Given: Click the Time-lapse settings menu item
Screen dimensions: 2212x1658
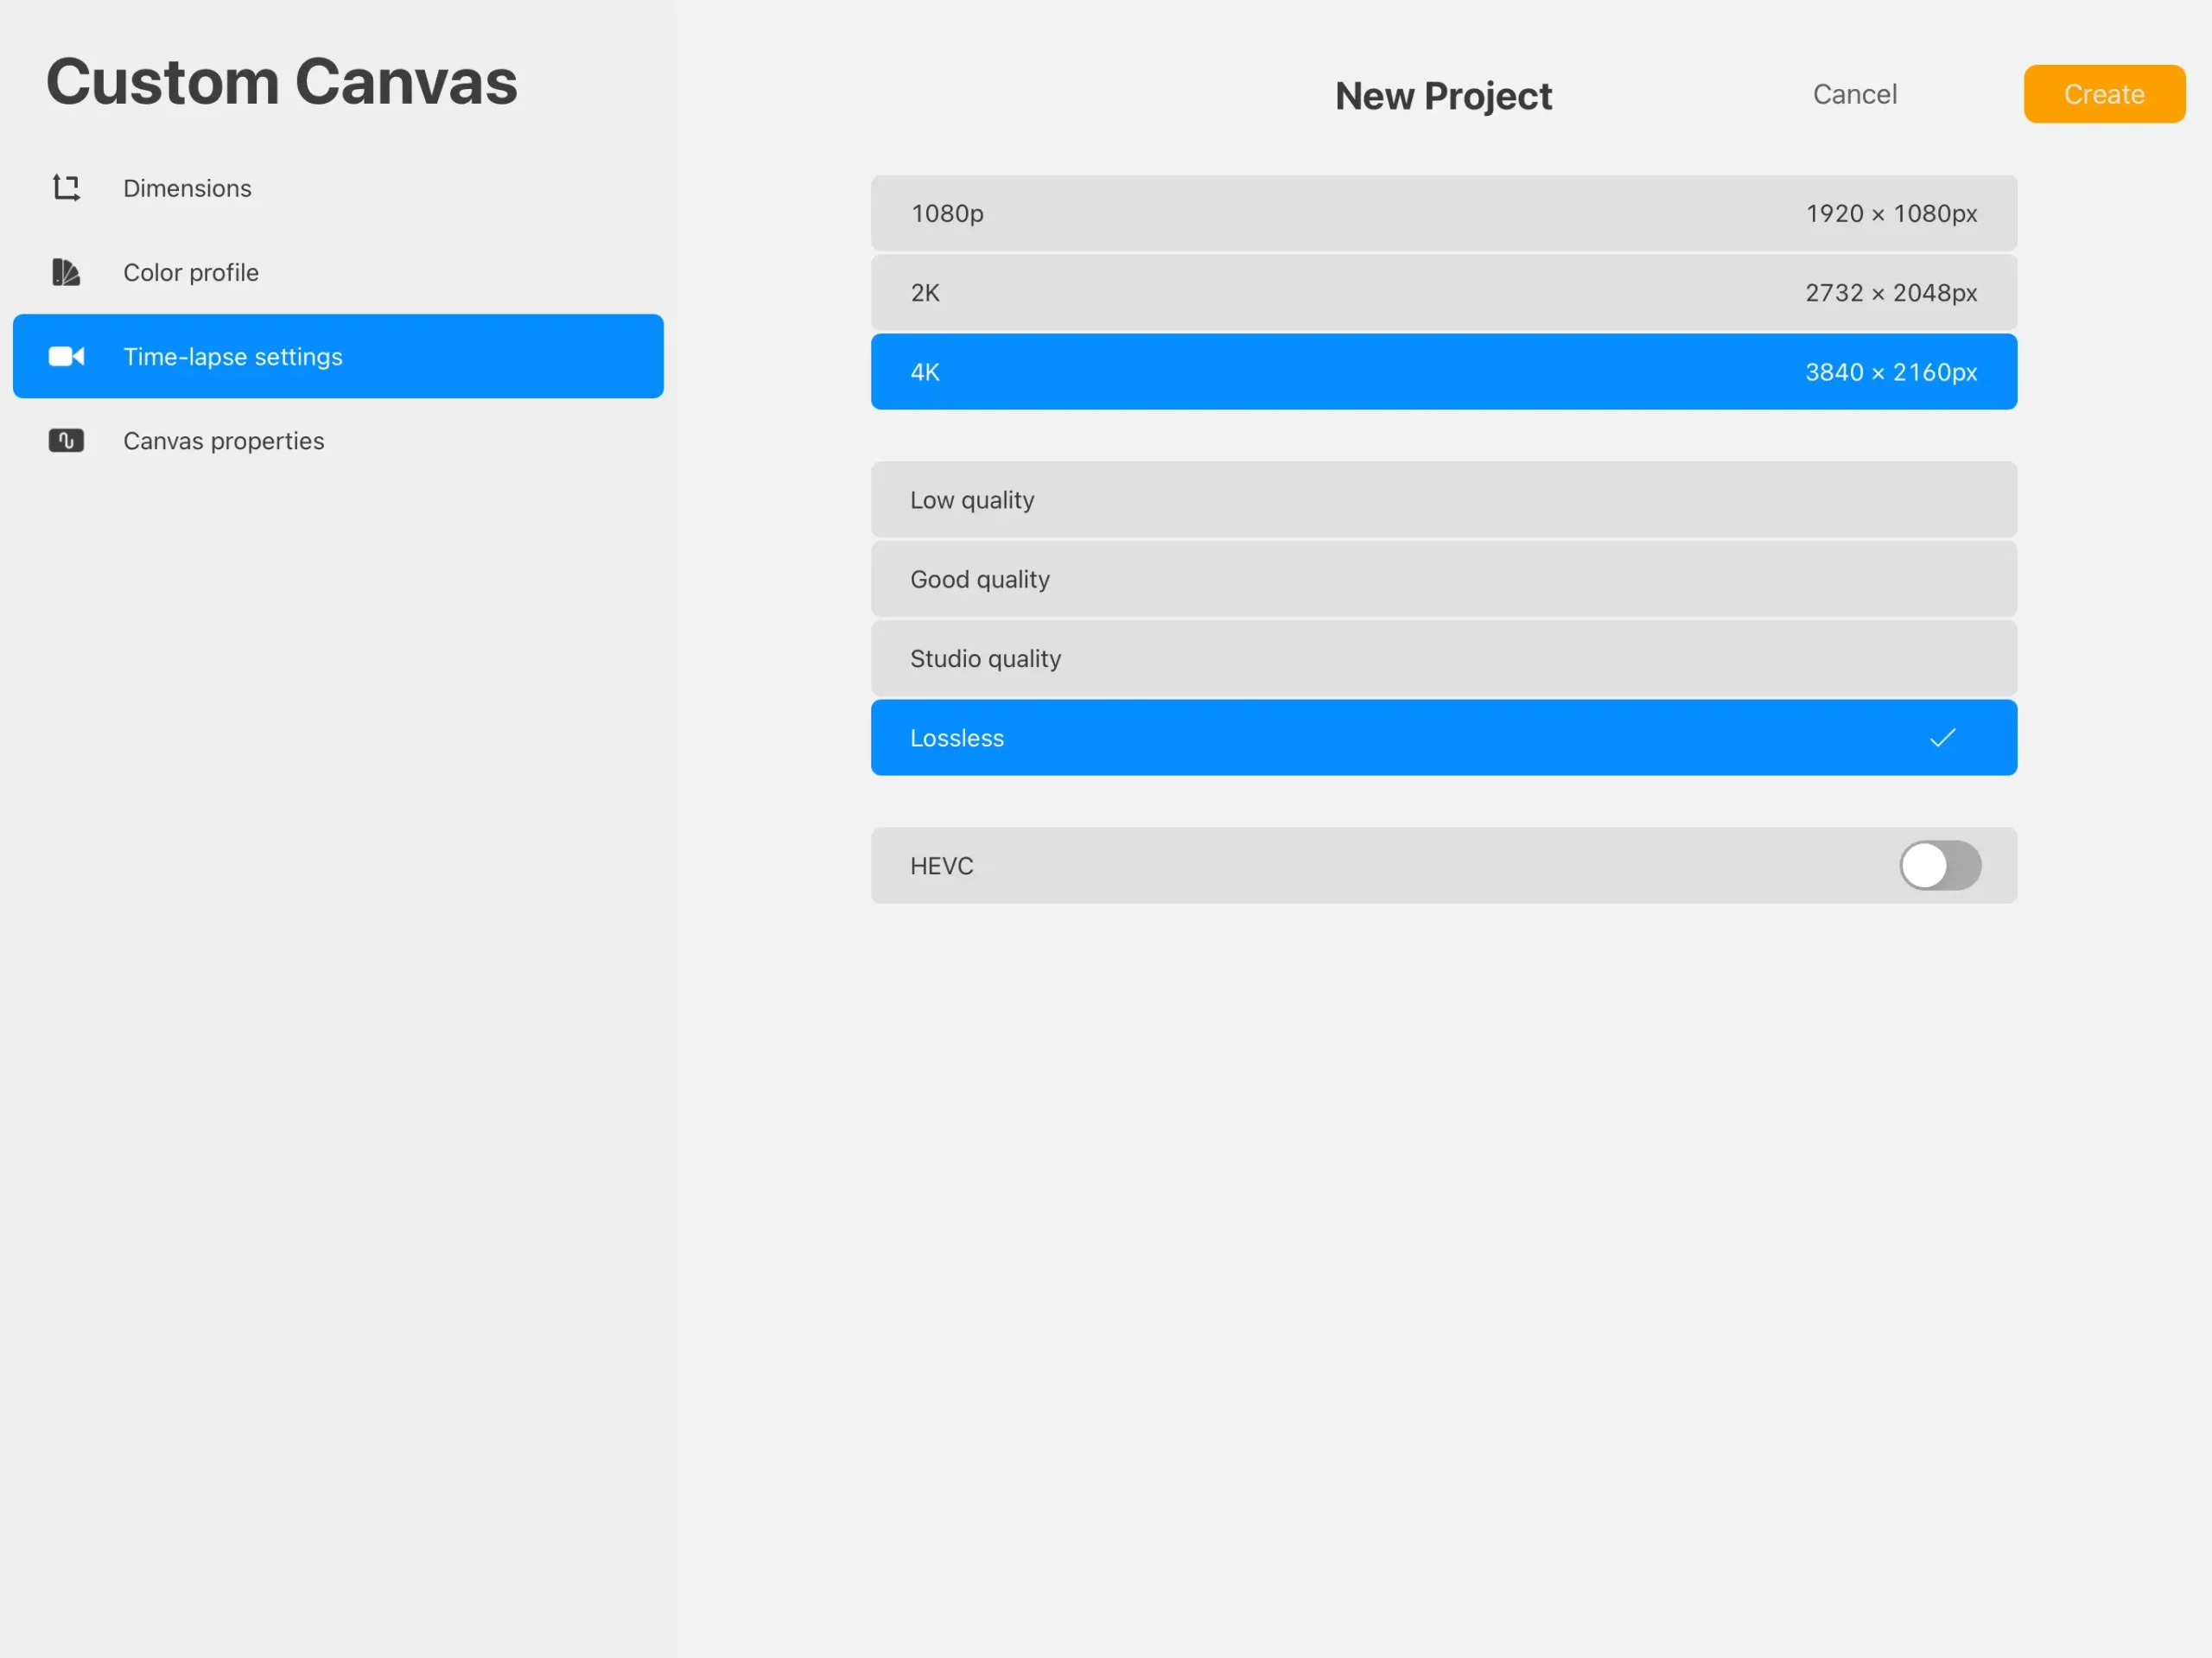Looking at the screenshot, I should 338,355.
